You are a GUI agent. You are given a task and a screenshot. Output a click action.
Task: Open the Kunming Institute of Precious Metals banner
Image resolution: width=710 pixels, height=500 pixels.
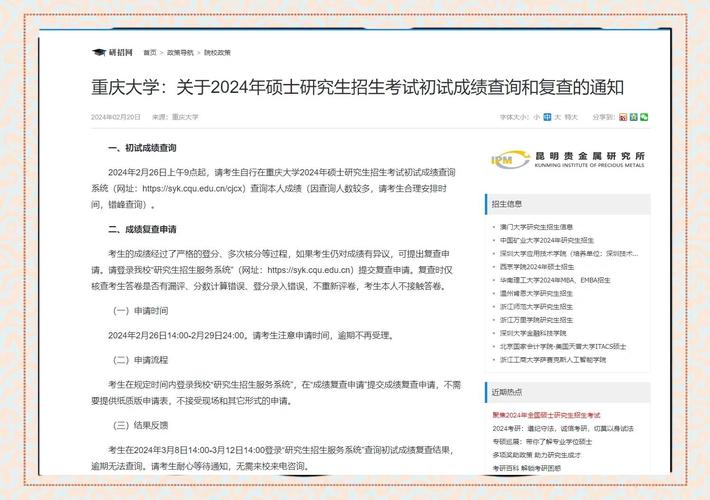pyautogui.click(x=568, y=159)
